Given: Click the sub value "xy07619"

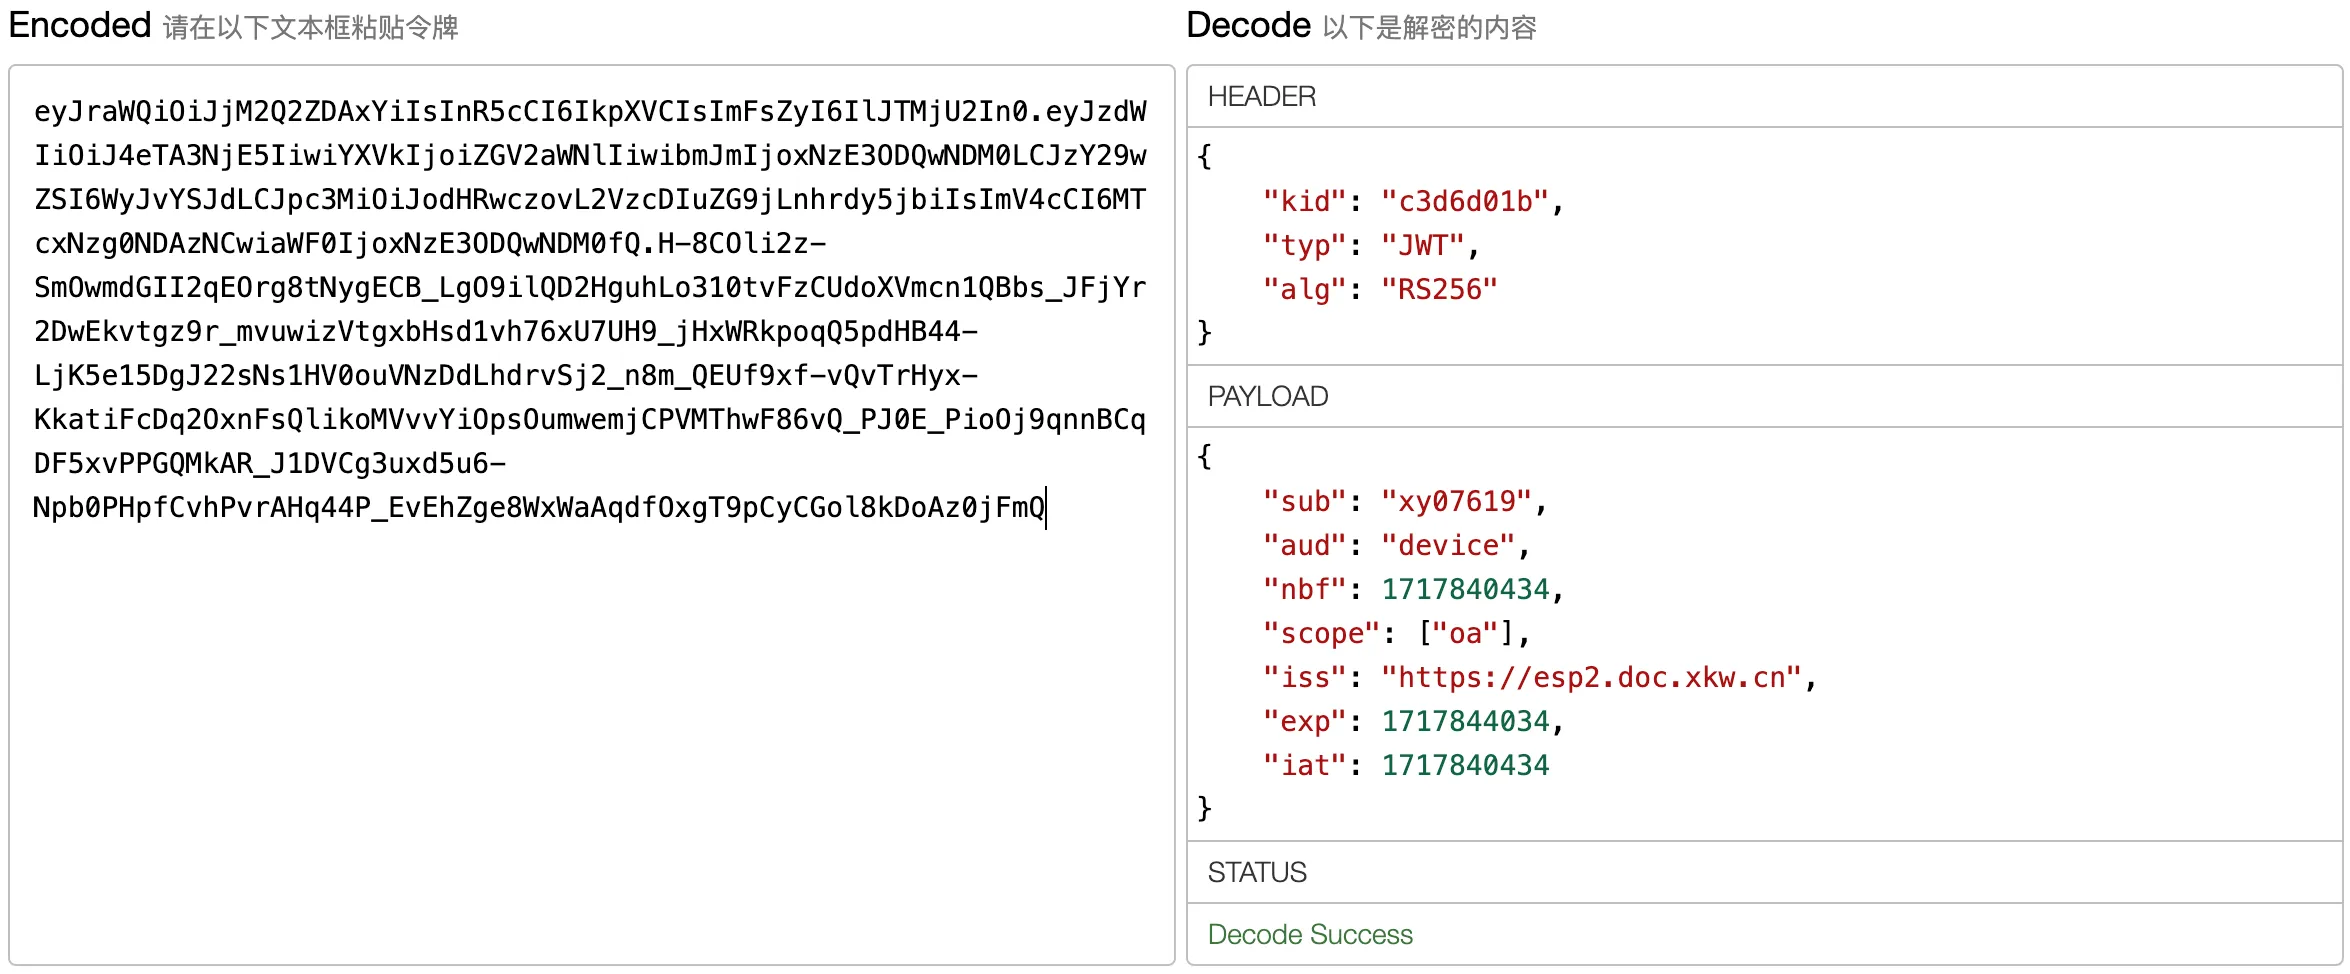Looking at the screenshot, I should [x=1456, y=502].
